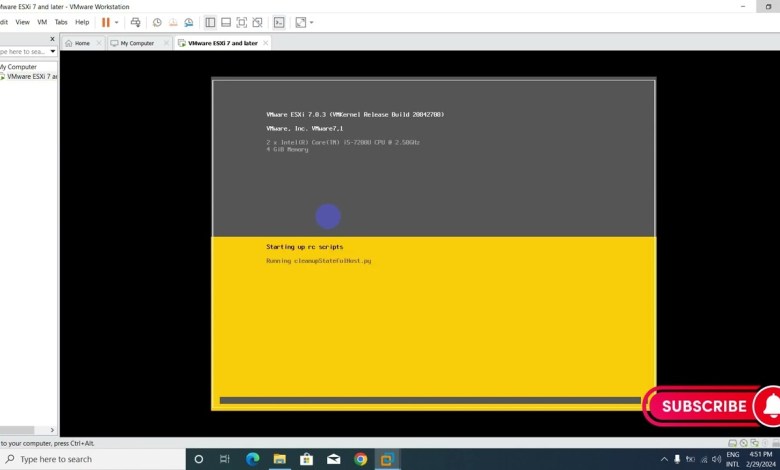Image resolution: width=780 pixels, height=470 pixels.
Task: Select VMware ESXi 7 VM in library tree
Action: [29, 77]
